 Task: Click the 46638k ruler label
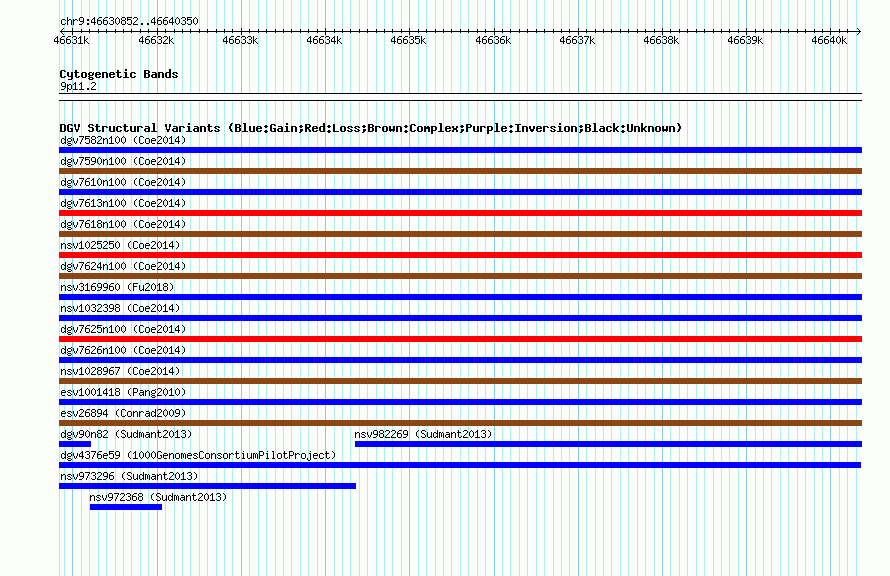661,40
